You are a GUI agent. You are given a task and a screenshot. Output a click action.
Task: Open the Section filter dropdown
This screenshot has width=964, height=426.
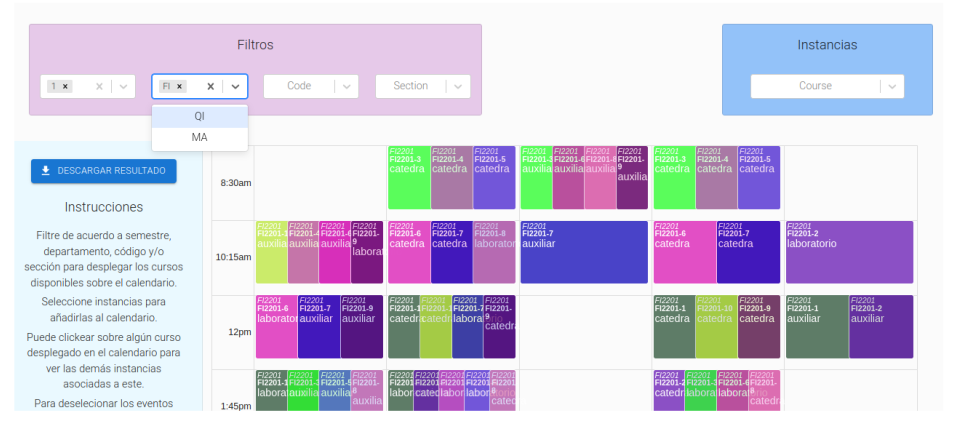[458, 87]
